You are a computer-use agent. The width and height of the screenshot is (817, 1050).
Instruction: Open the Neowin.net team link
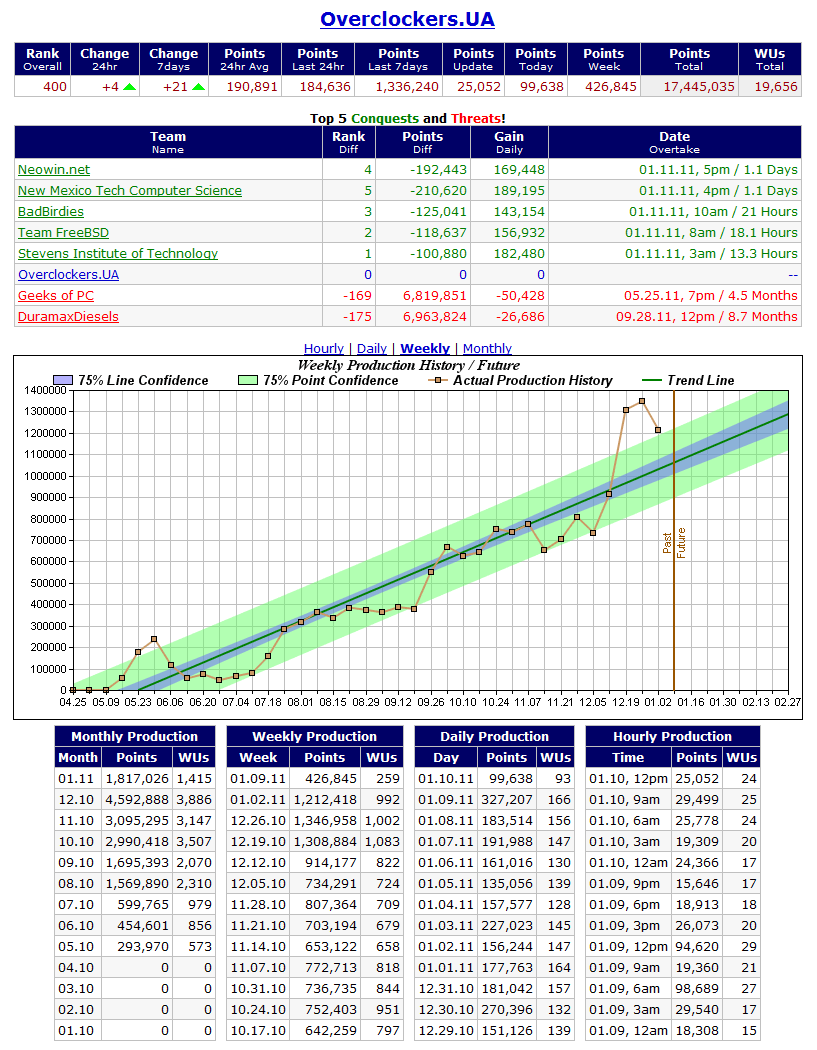[54, 169]
